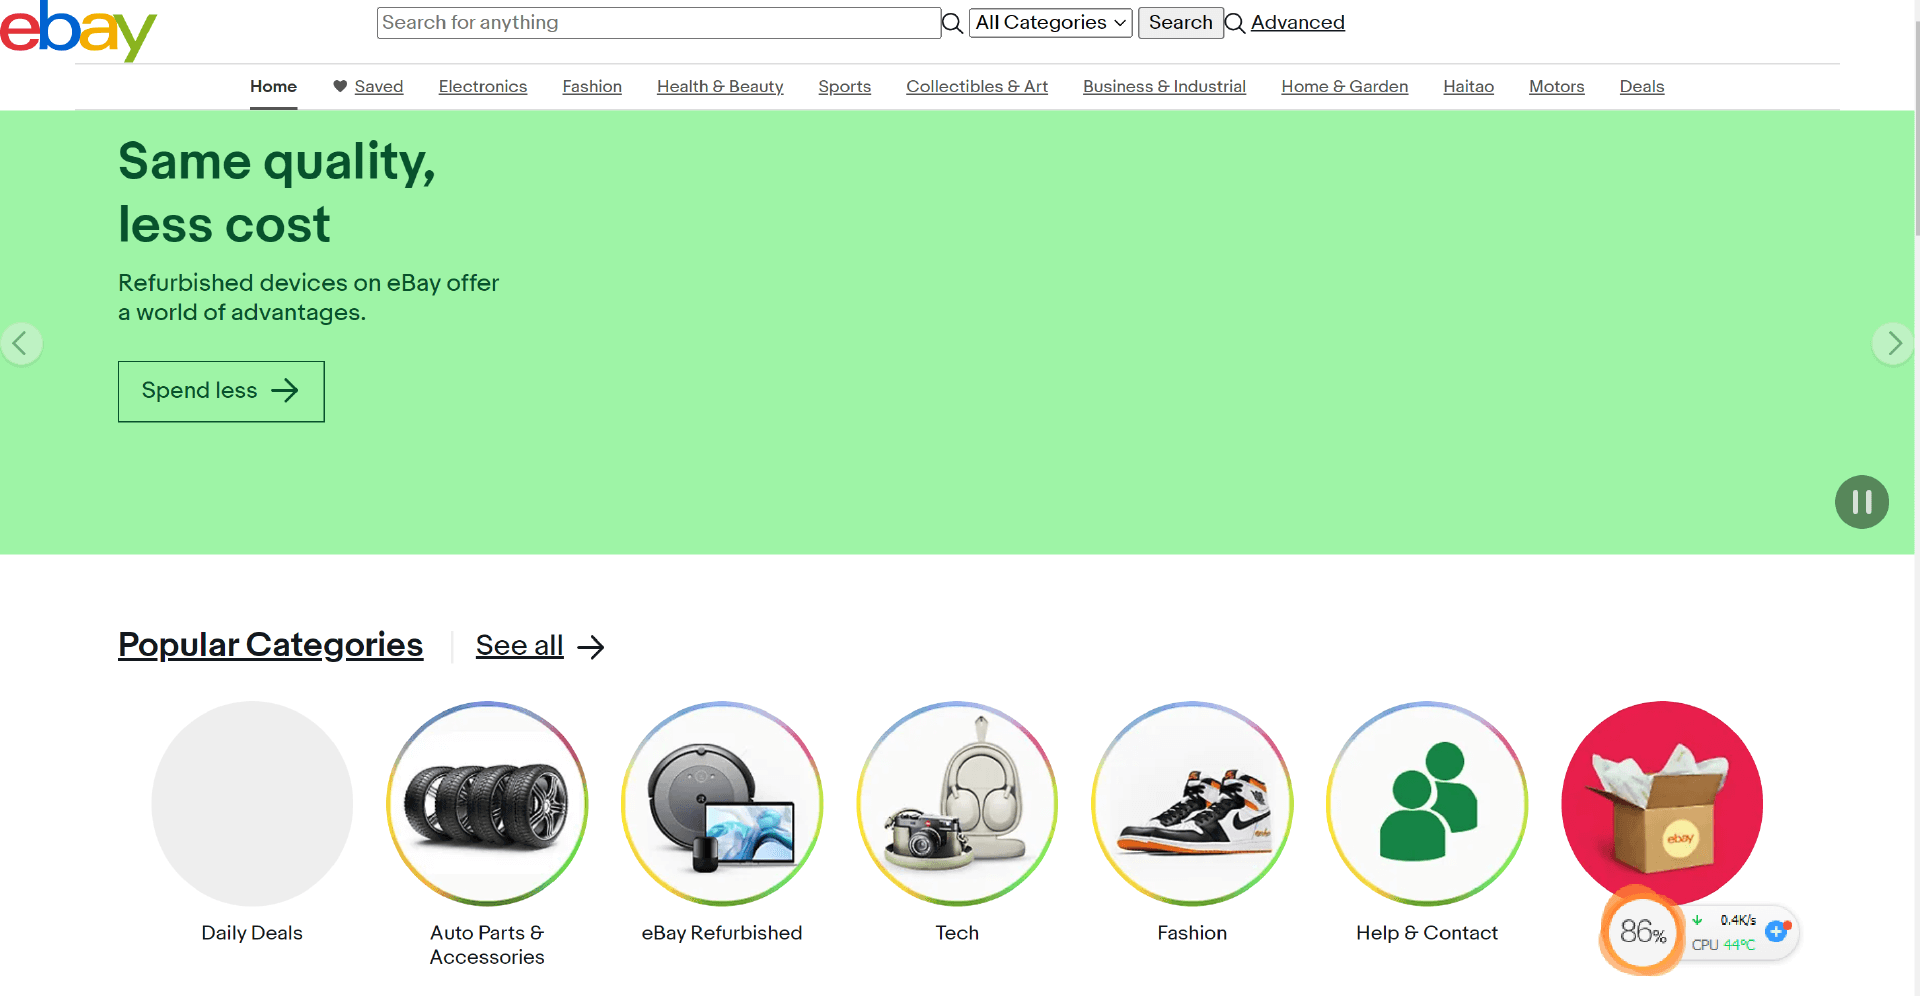Open the Tech category image
This screenshot has width=1920, height=996.
[x=957, y=804]
